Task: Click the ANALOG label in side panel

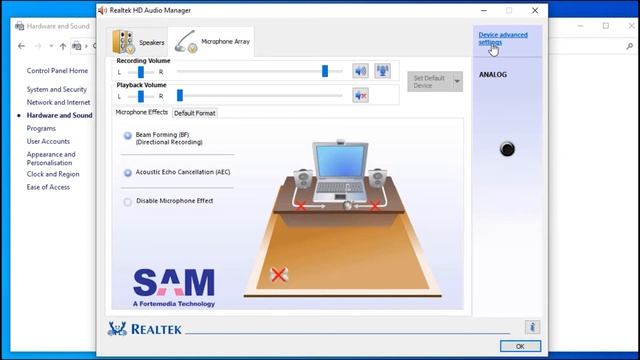Action: 493,75
